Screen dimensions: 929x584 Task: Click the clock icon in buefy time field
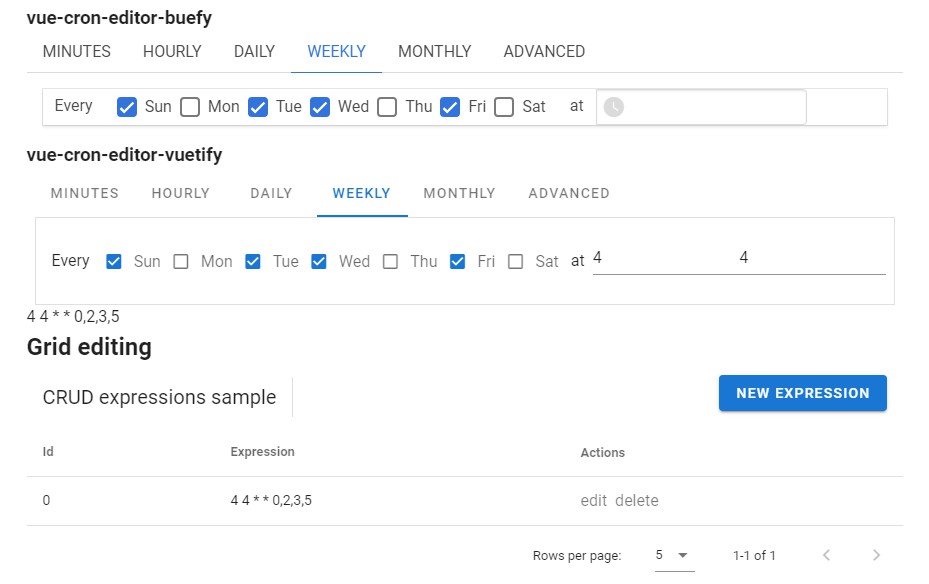(614, 107)
